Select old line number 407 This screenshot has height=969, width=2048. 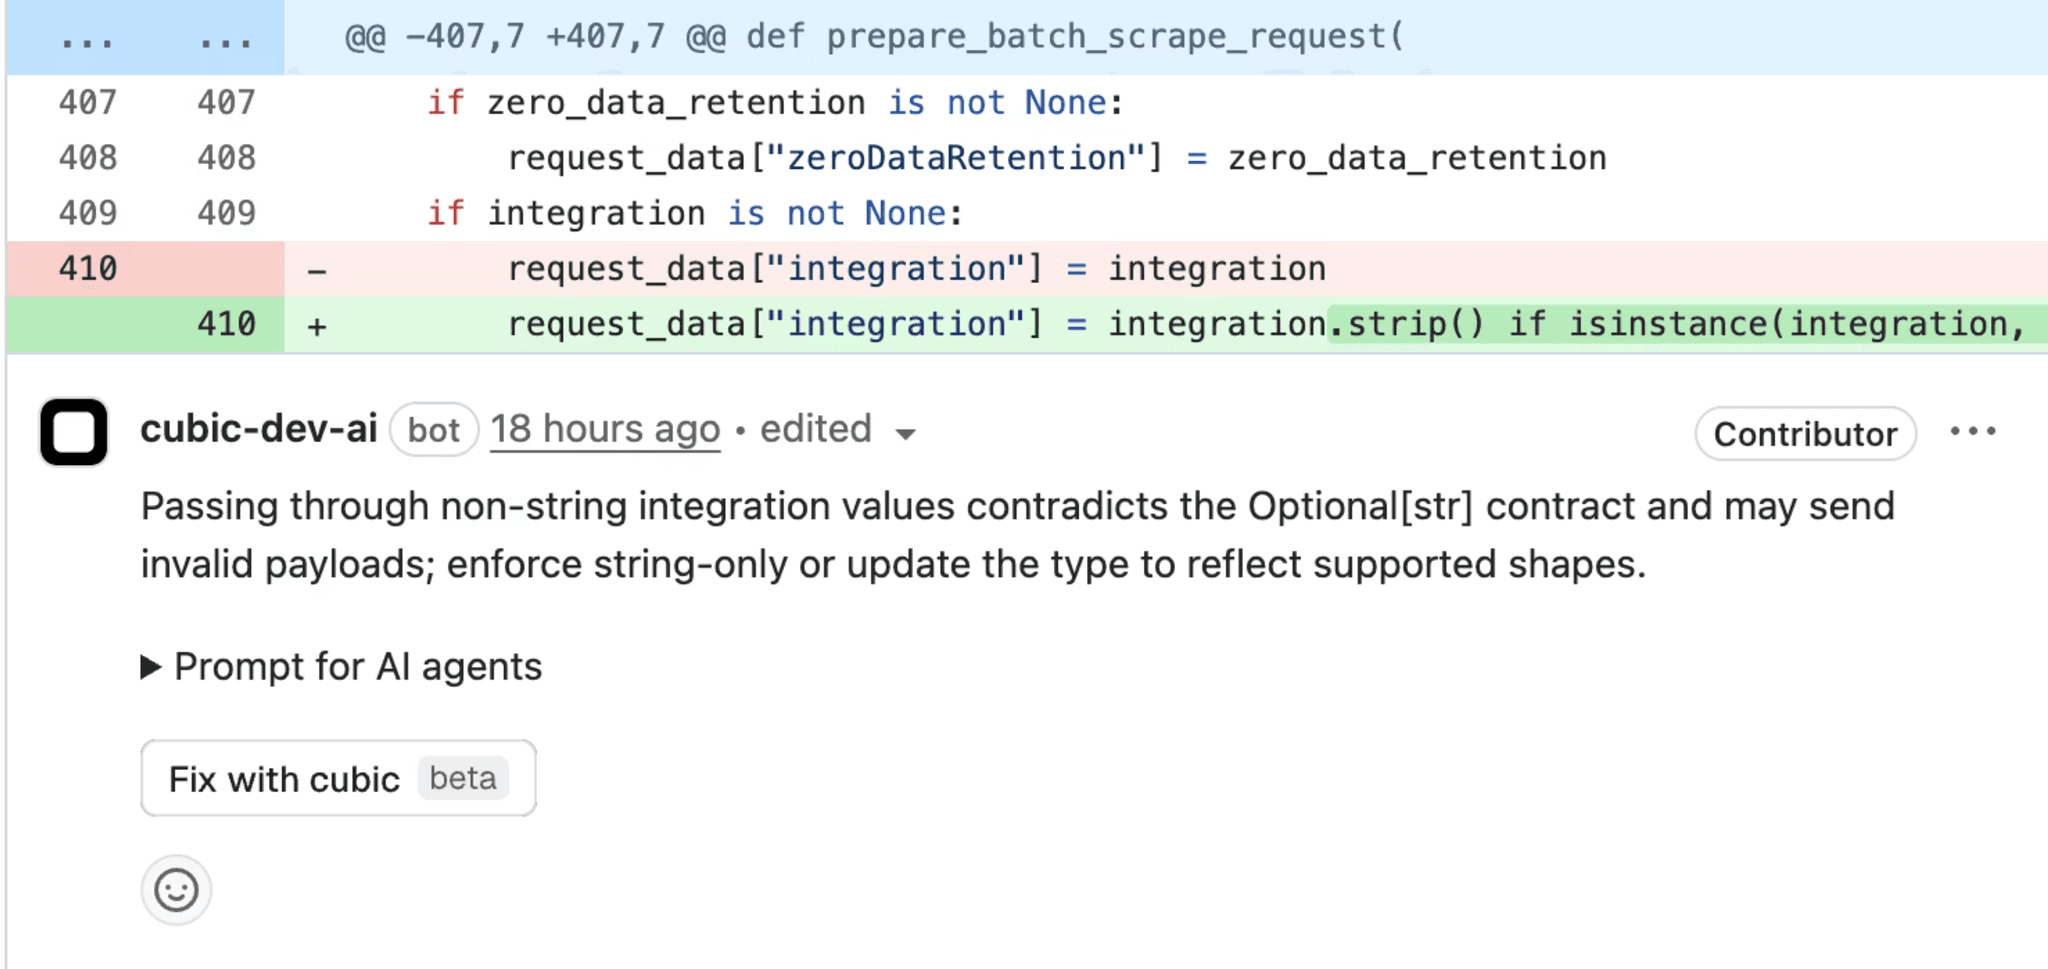pyautogui.click(x=88, y=102)
